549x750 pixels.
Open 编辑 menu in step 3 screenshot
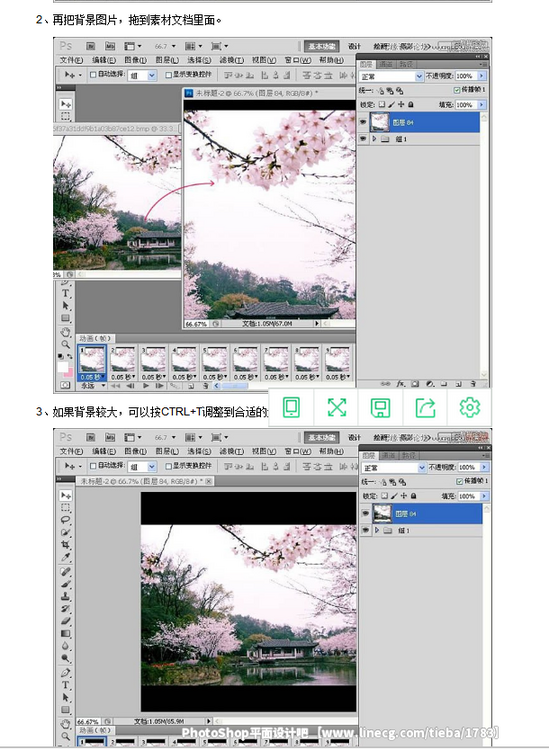pyautogui.click(x=104, y=451)
